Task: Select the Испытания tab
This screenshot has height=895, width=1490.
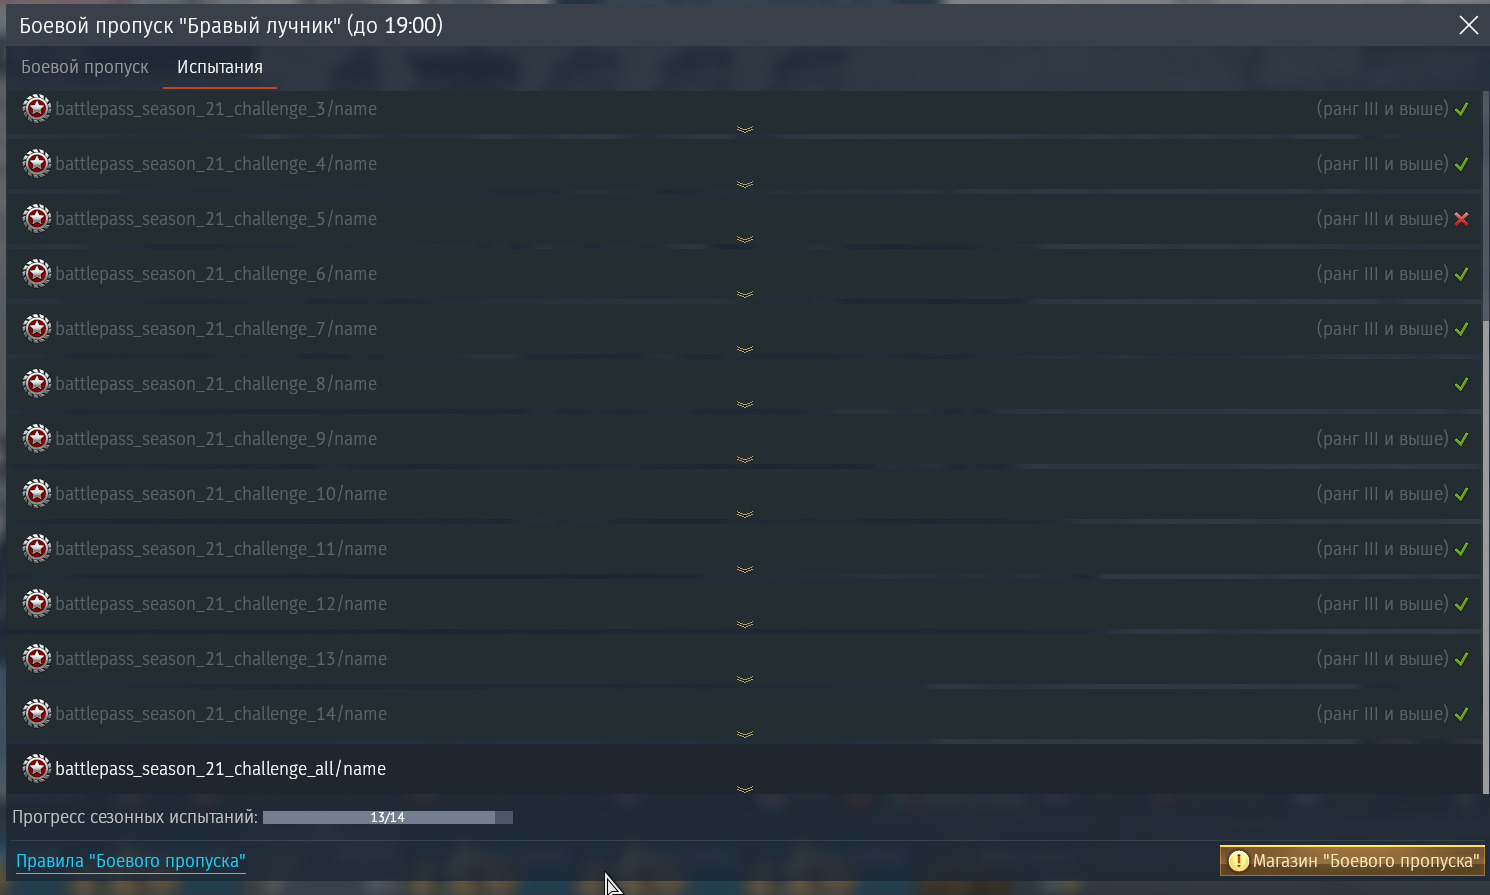Action: (220, 67)
